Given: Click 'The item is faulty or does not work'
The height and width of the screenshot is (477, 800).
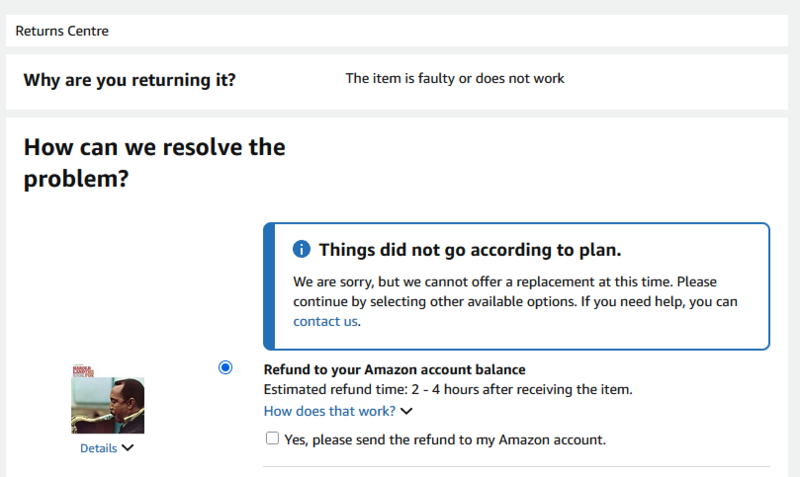Looking at the screenshot, I should 455,78.
